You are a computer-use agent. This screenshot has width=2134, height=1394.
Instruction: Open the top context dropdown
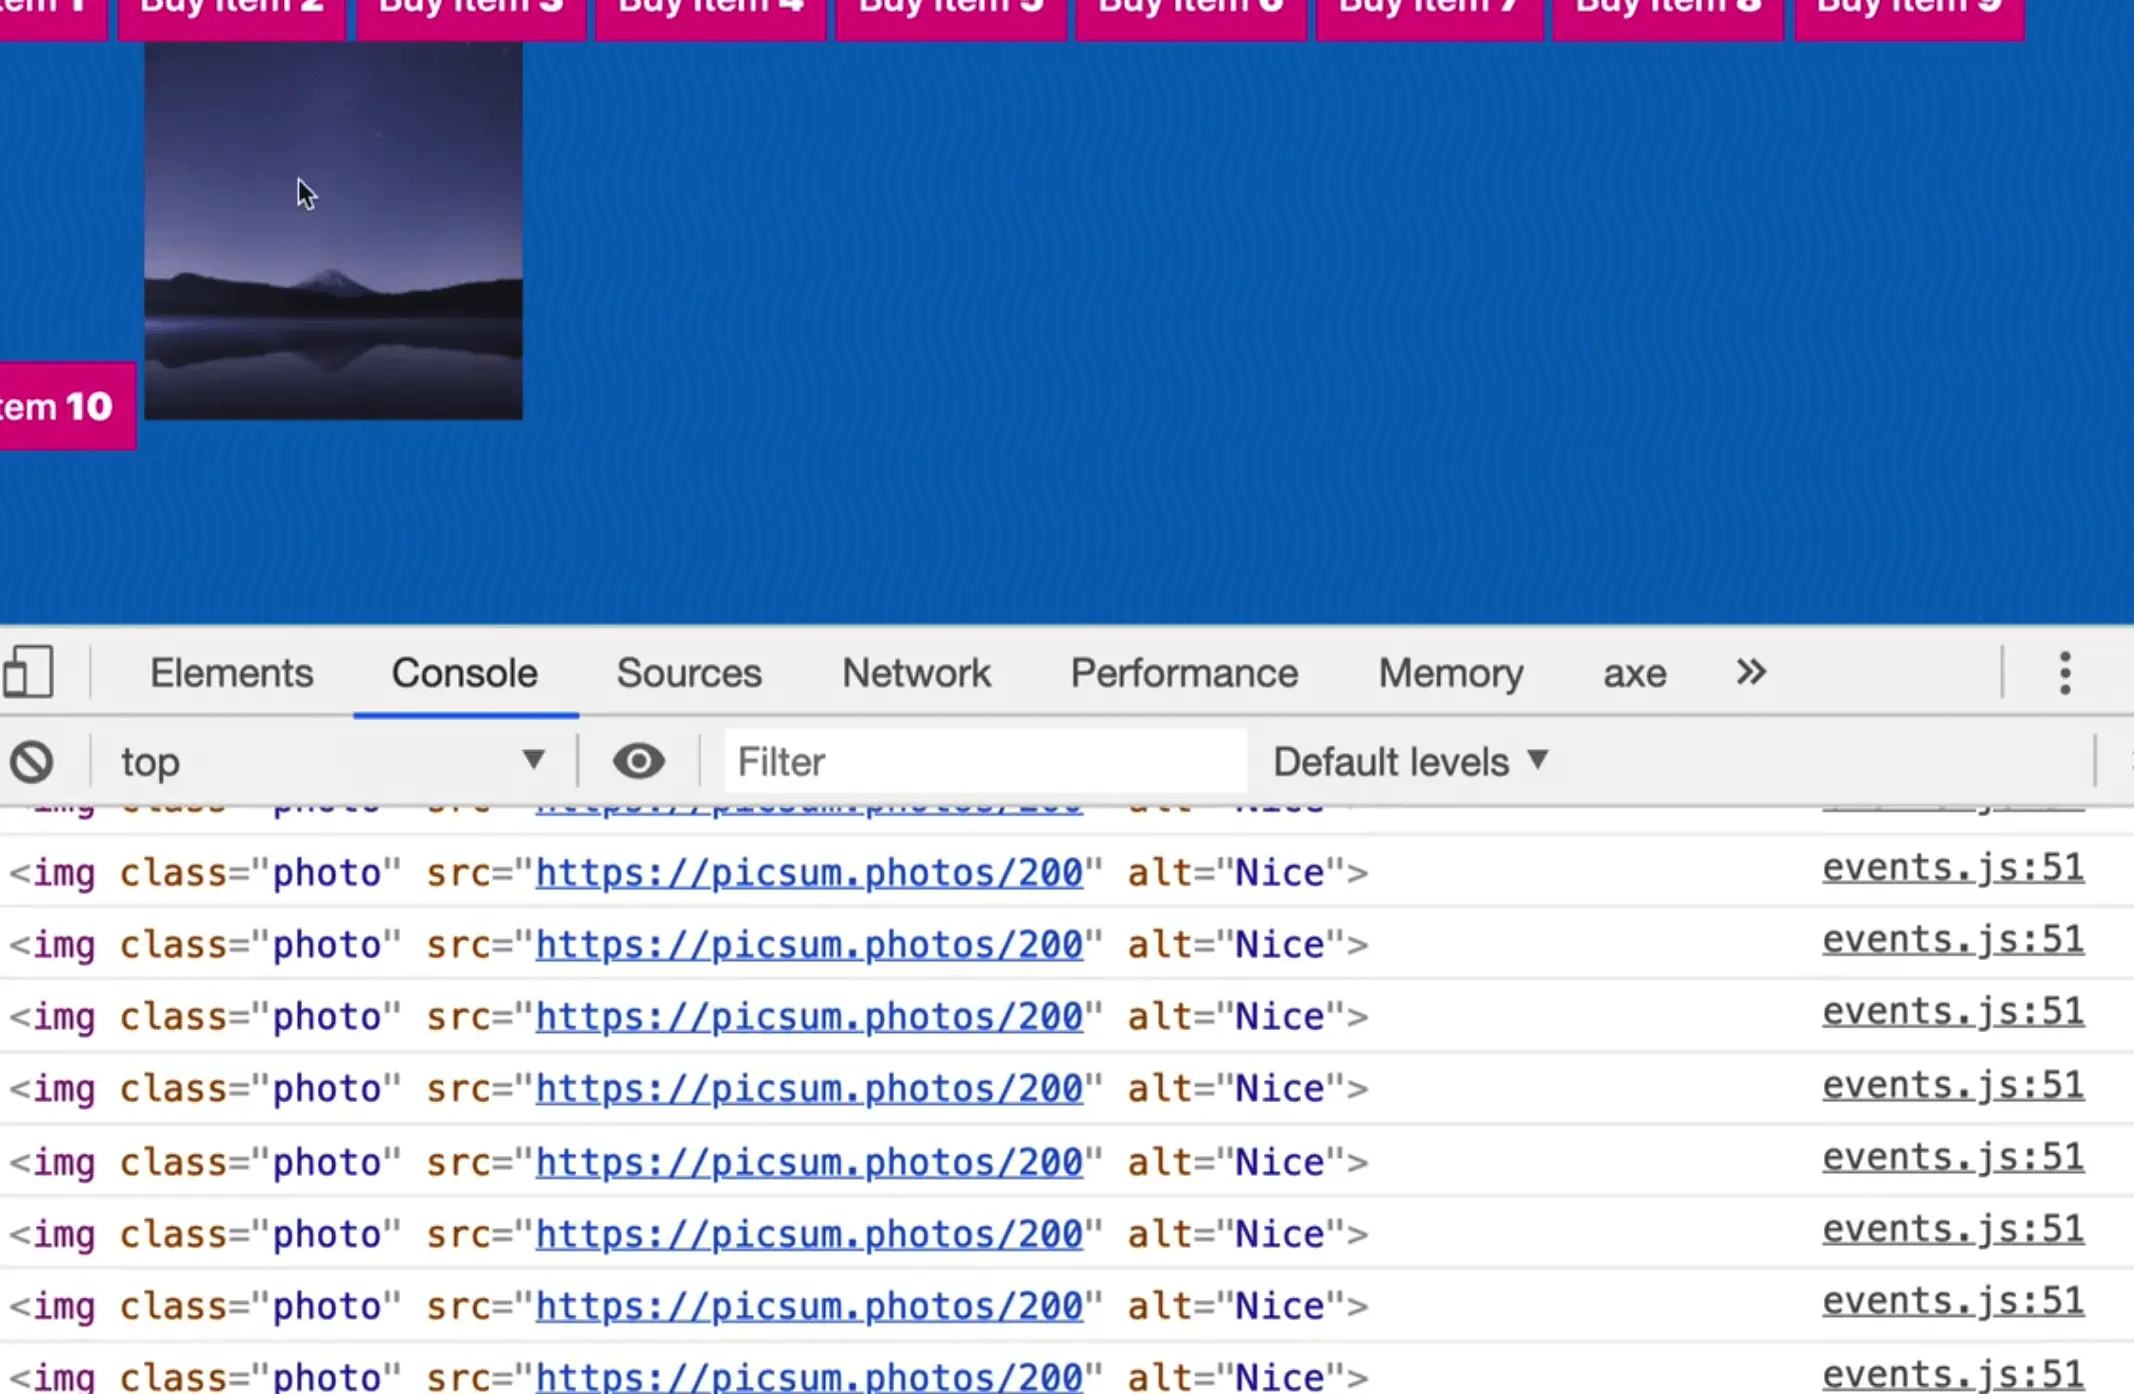click(332, 762)
